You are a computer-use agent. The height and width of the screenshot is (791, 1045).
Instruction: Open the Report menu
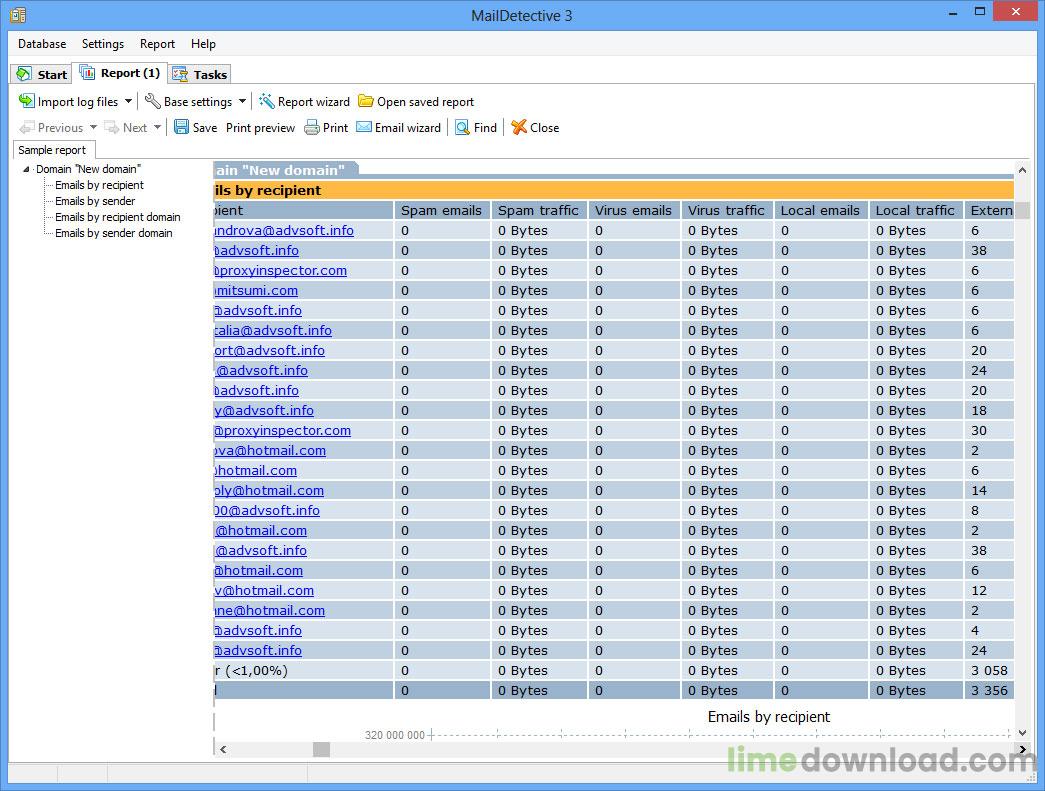[x=157, y=44]
